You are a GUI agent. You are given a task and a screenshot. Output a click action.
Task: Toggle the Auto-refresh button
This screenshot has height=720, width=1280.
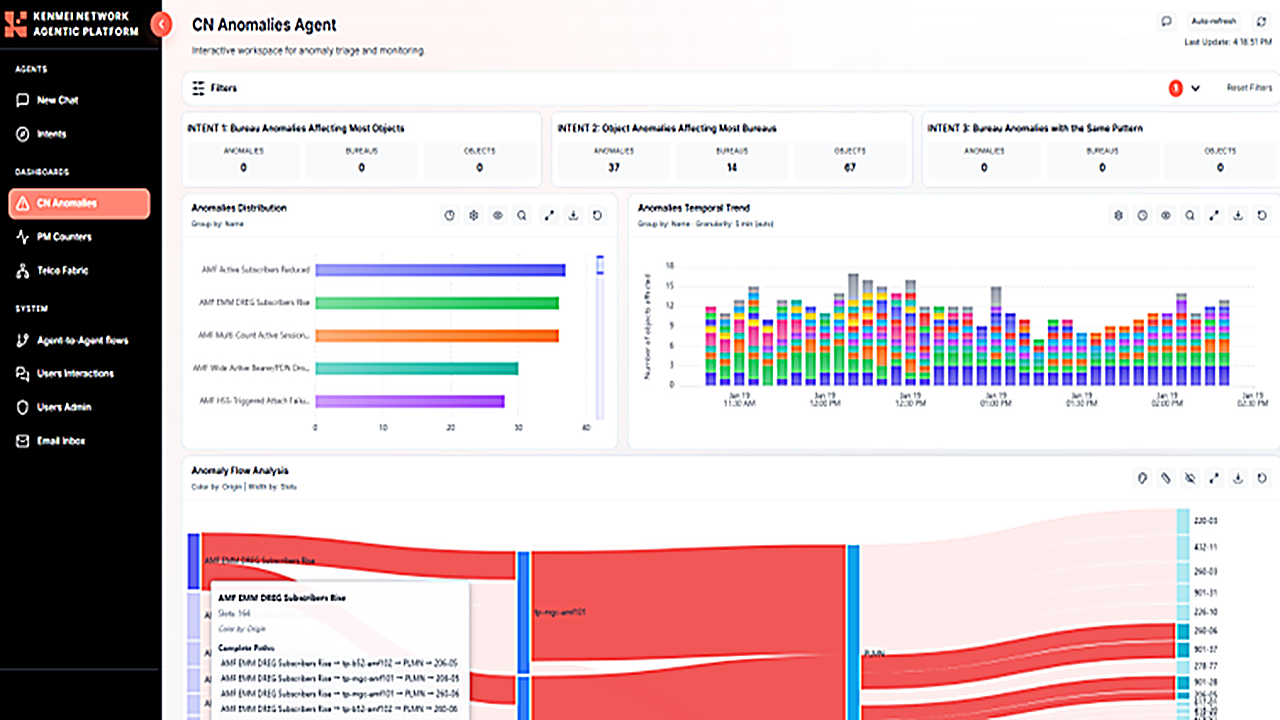1213,21
